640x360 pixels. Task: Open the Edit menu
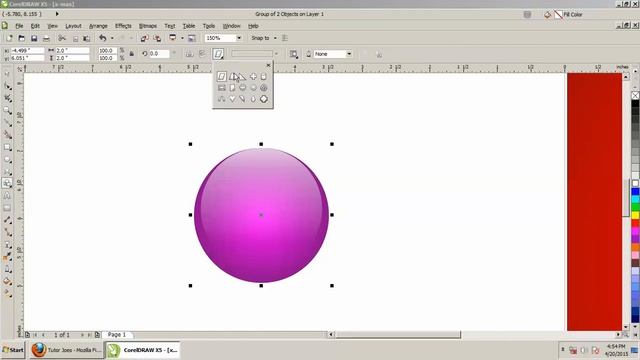tap(35, 26)
